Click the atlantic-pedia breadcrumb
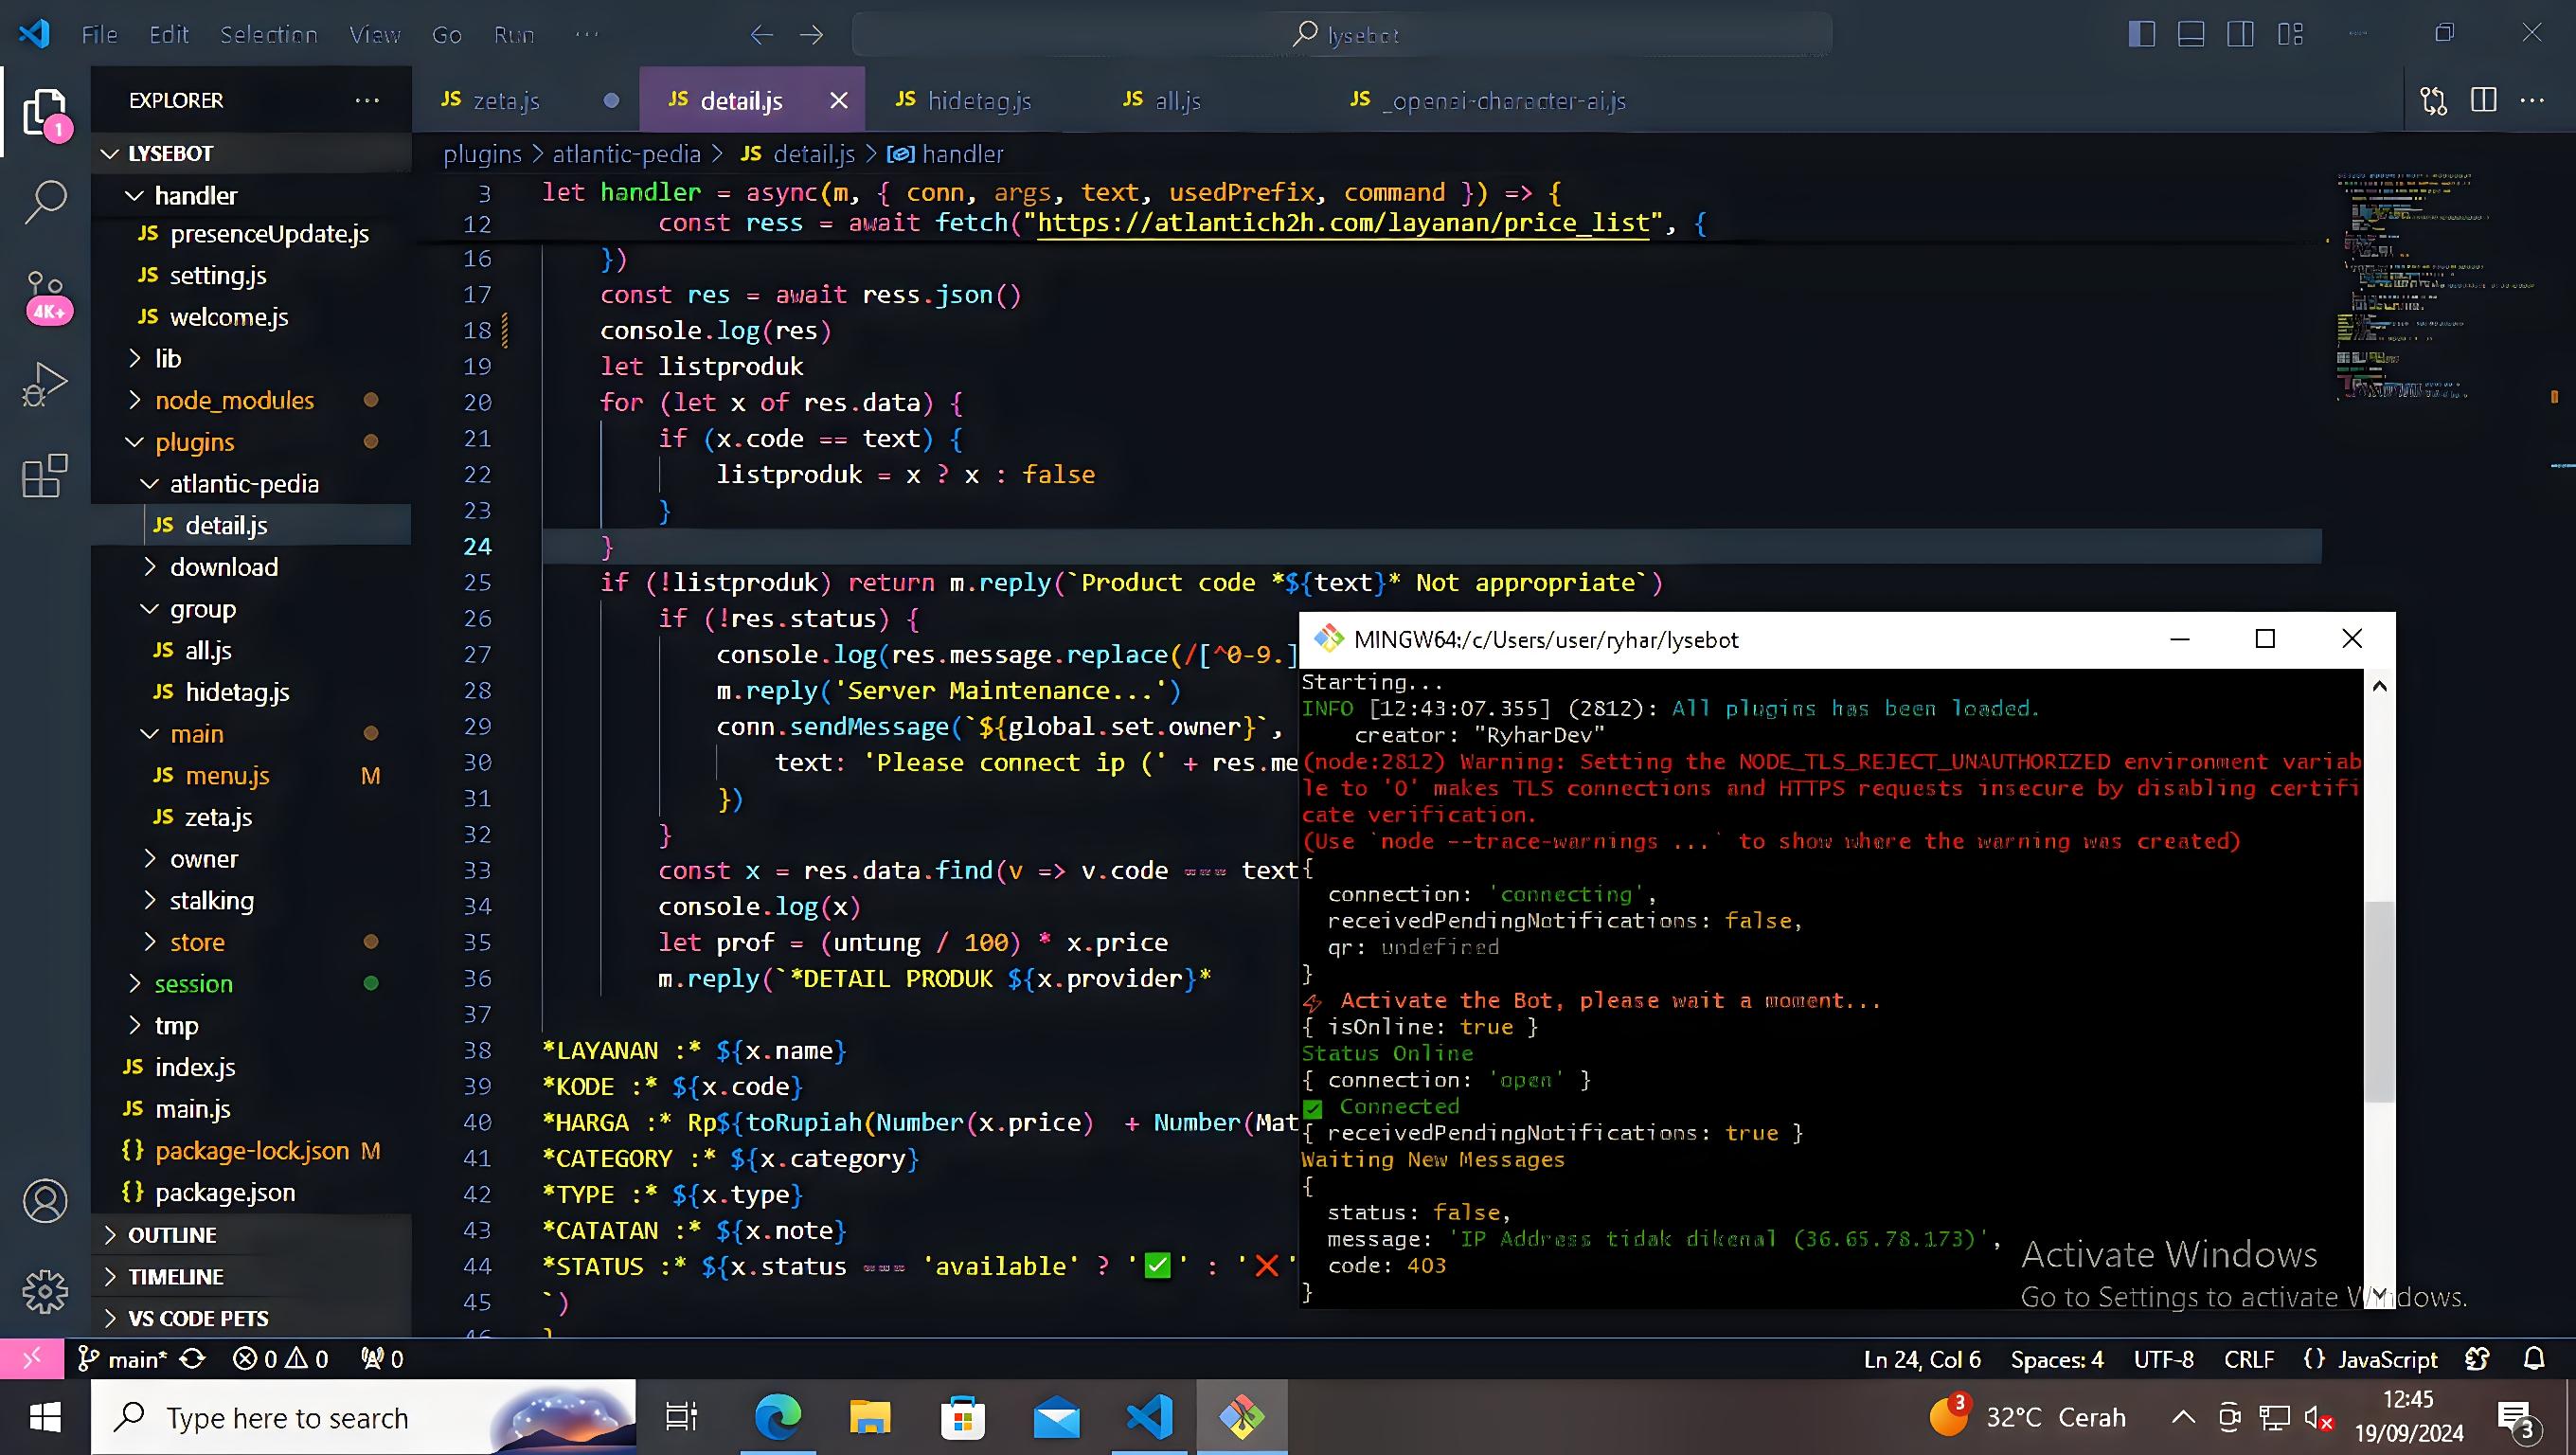Image resolution: width=2576 pixels, height=1455 pixels. point(626,154)
